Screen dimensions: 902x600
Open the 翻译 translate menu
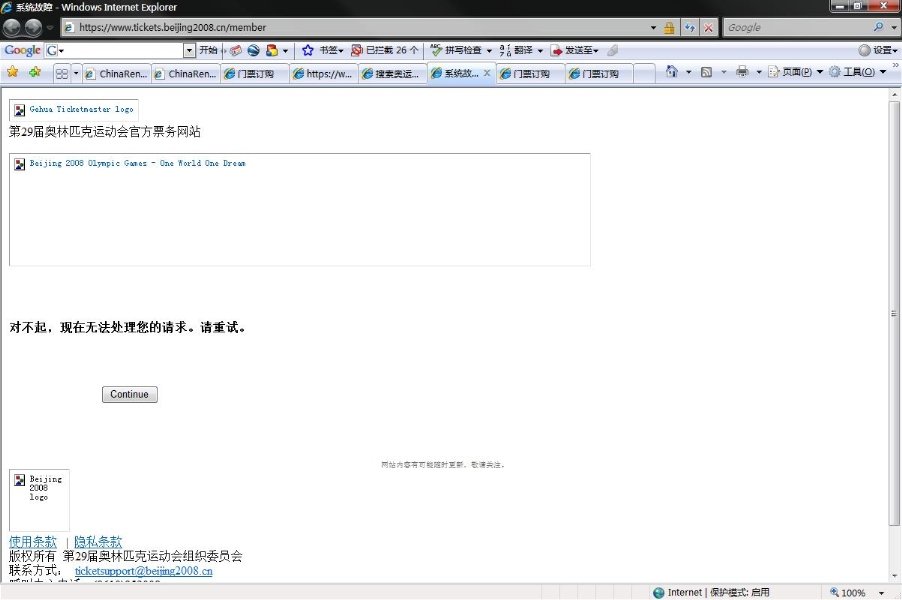click(x=521, y=50)
